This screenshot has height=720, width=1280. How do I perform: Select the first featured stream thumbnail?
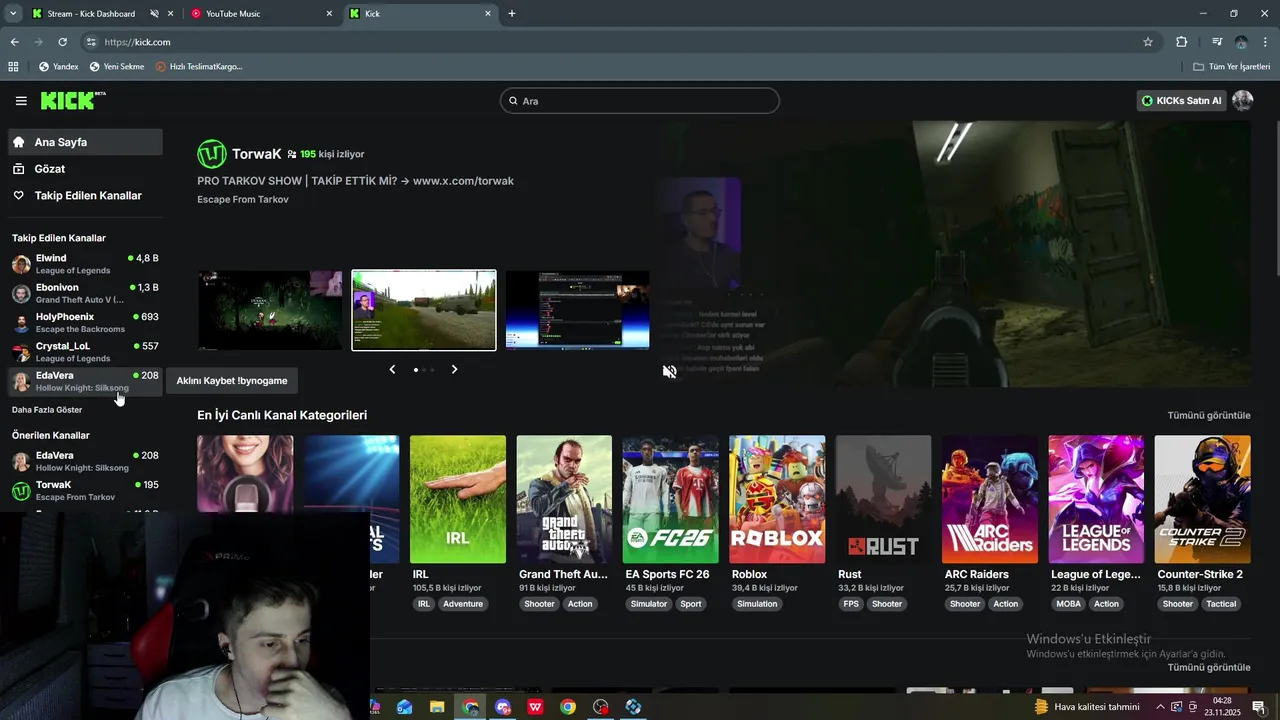point(270,310)
